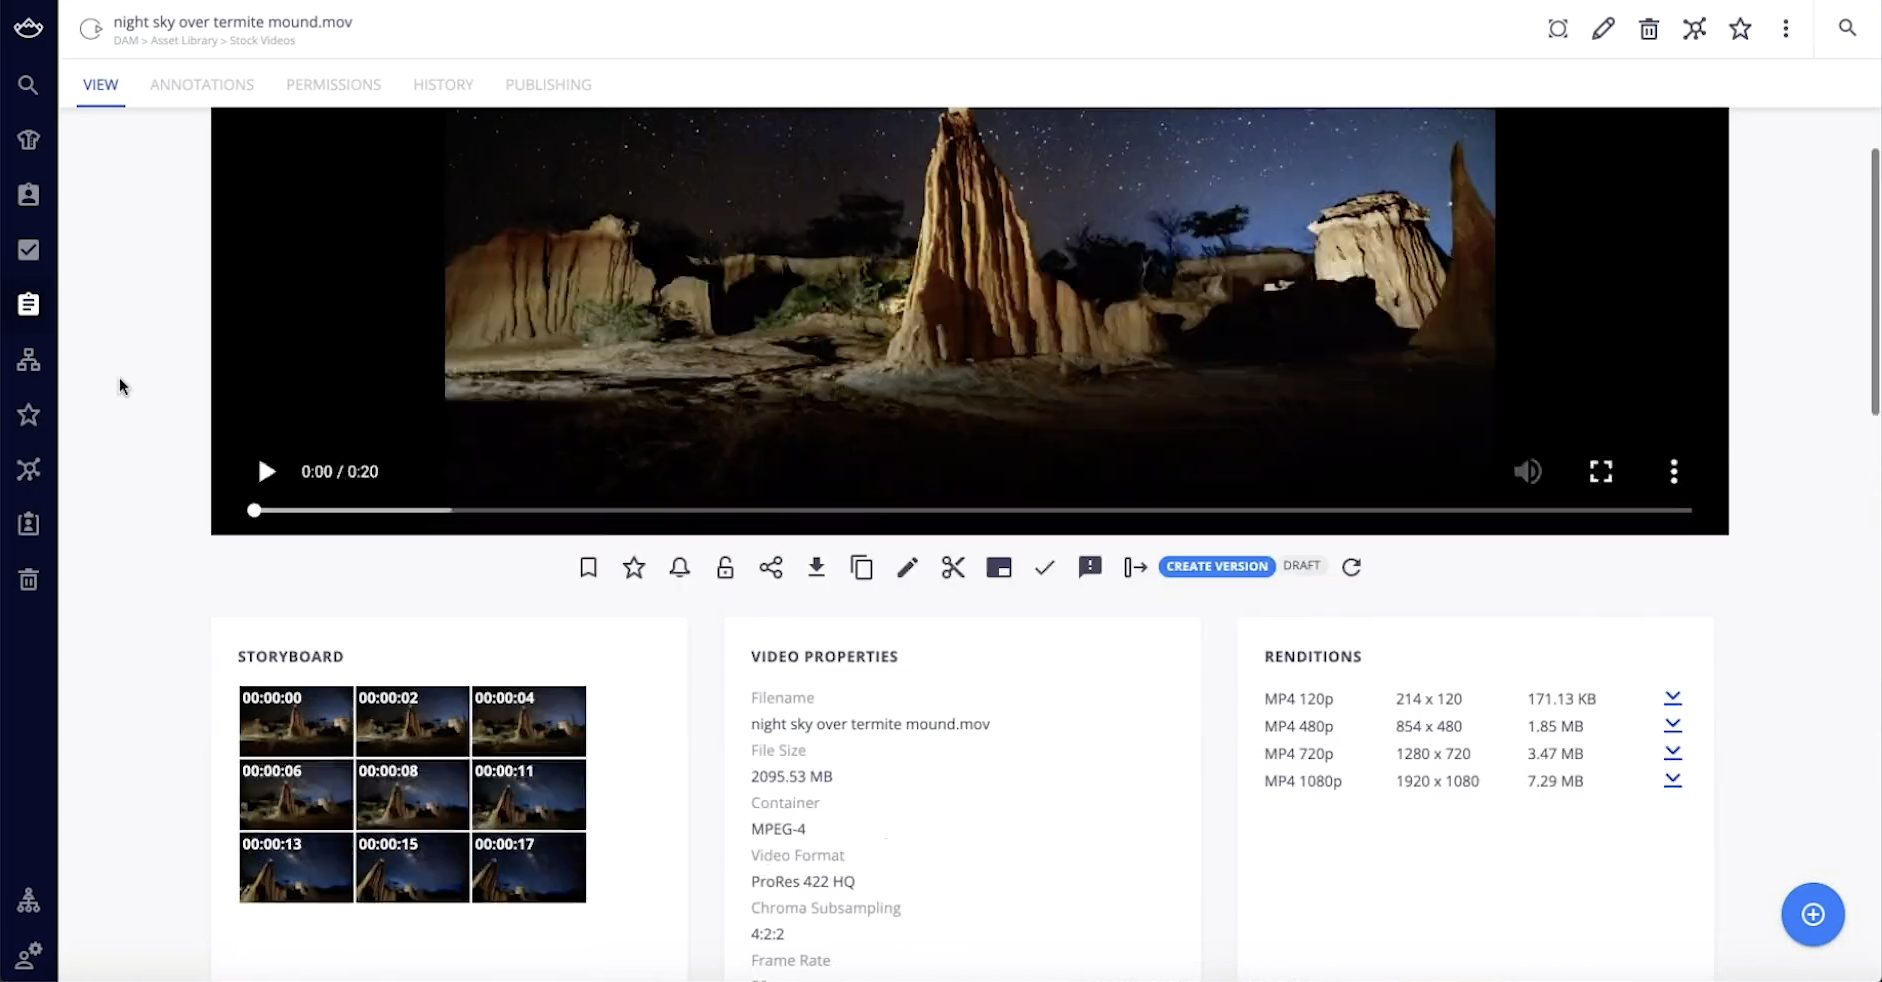Click the download icon in action toolbar
This screenshot has height=982, width=1882.
click(816, 568)
